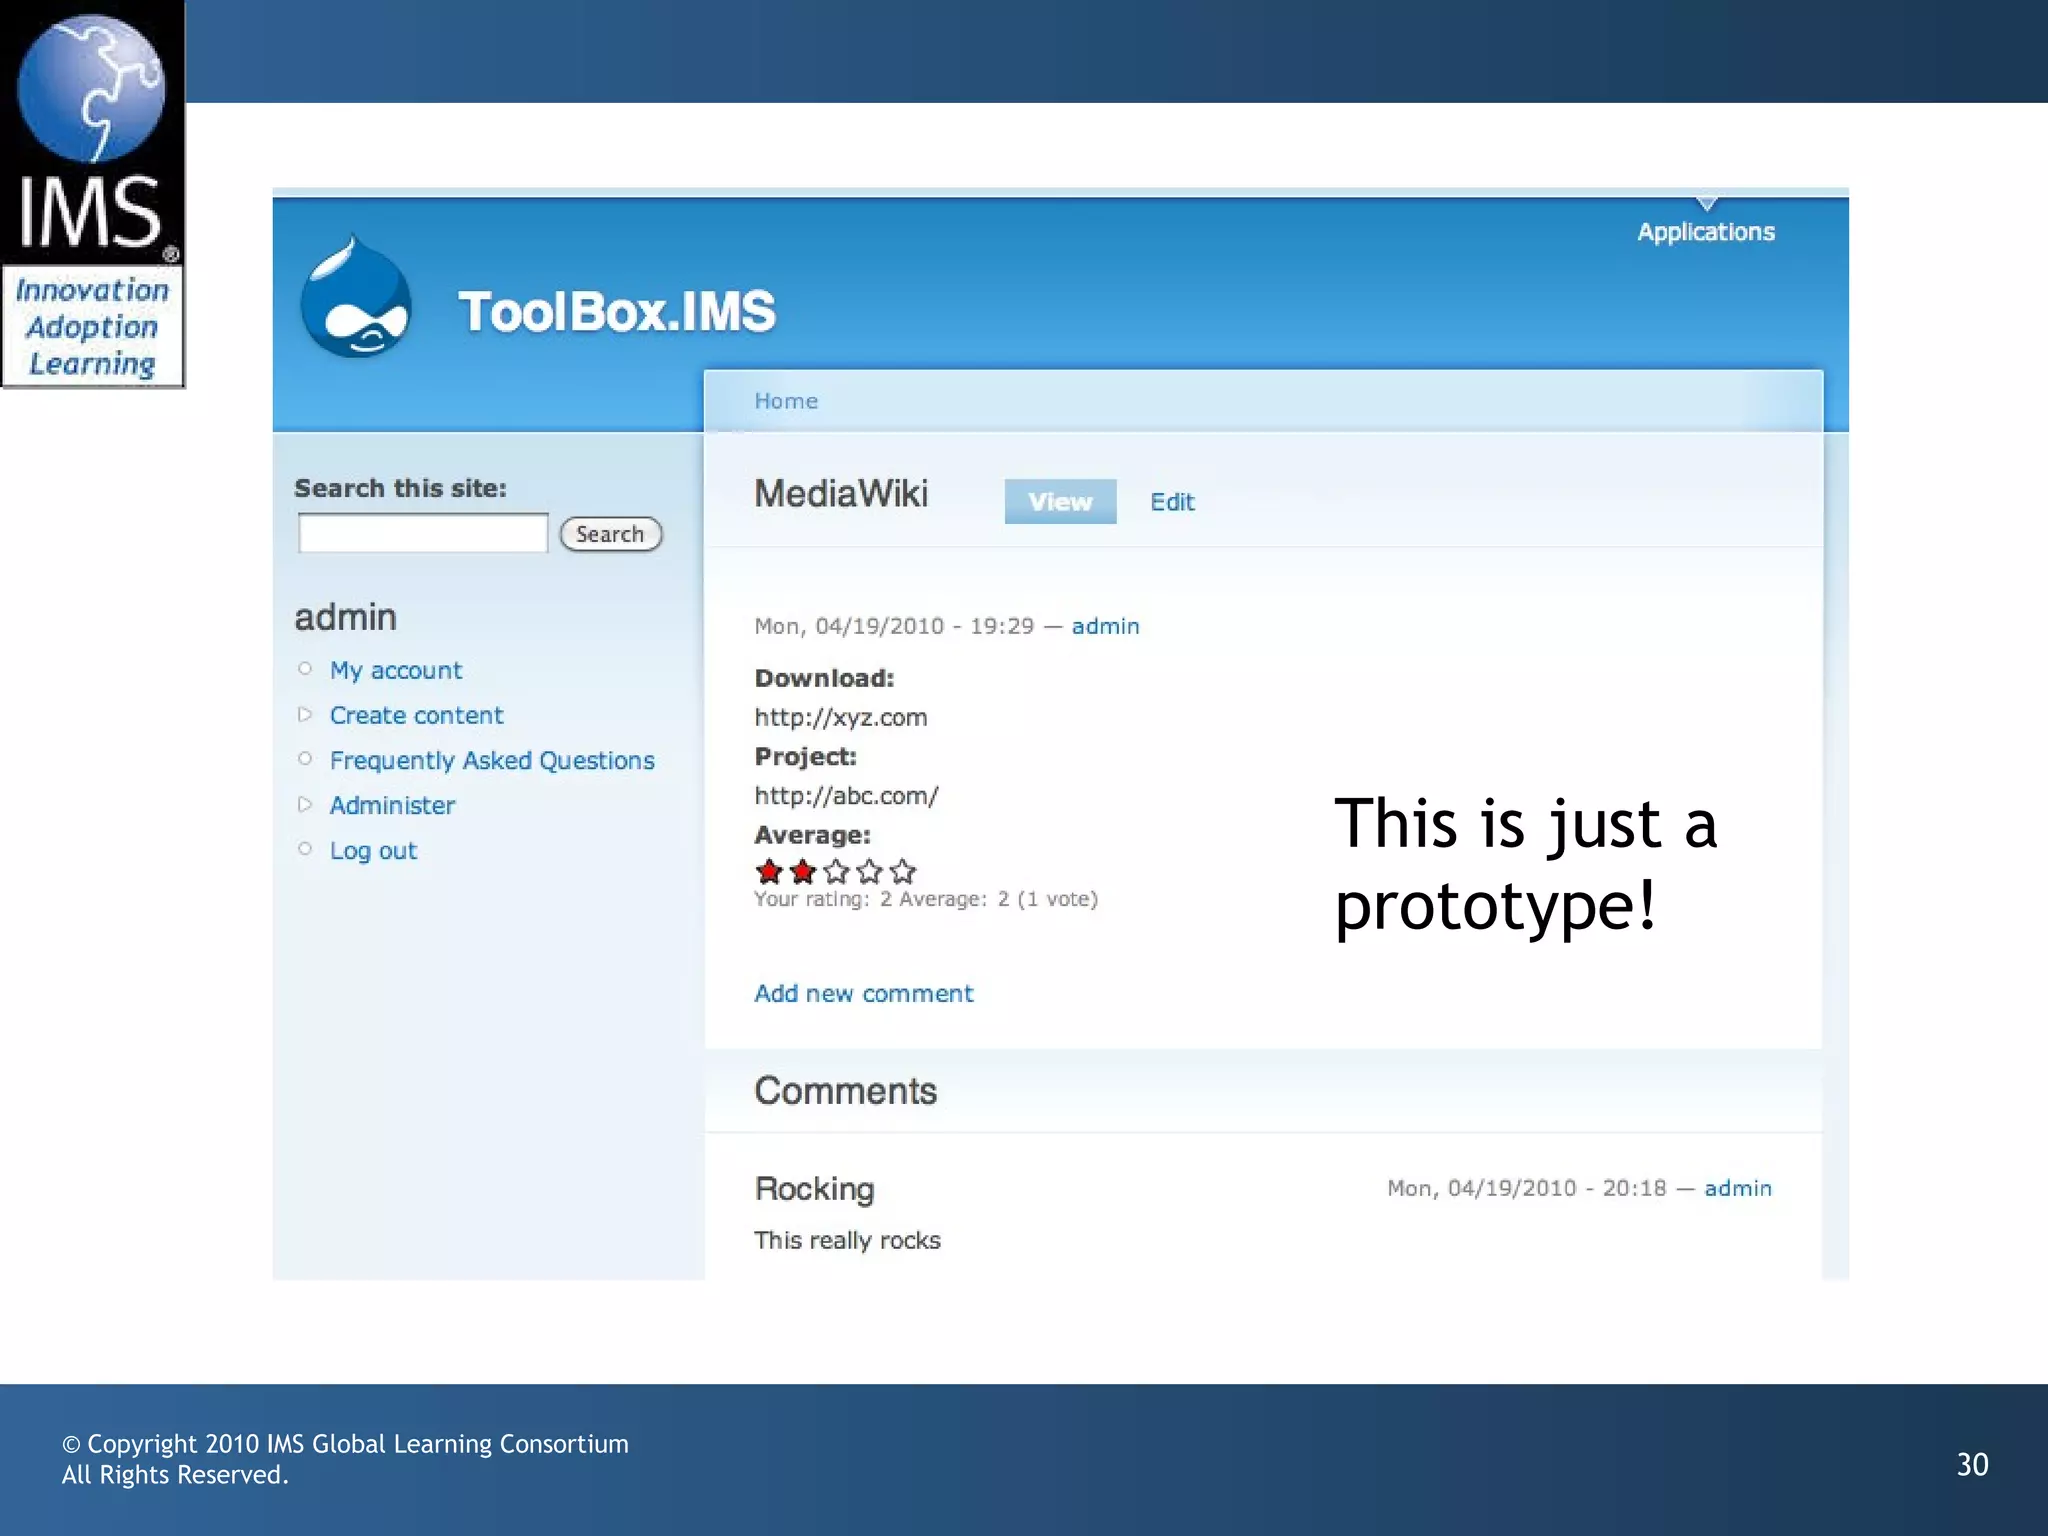Click the Comments heading
Screen dimensions: 2048x1536
pyautogui.click(x=845, y=1091)
